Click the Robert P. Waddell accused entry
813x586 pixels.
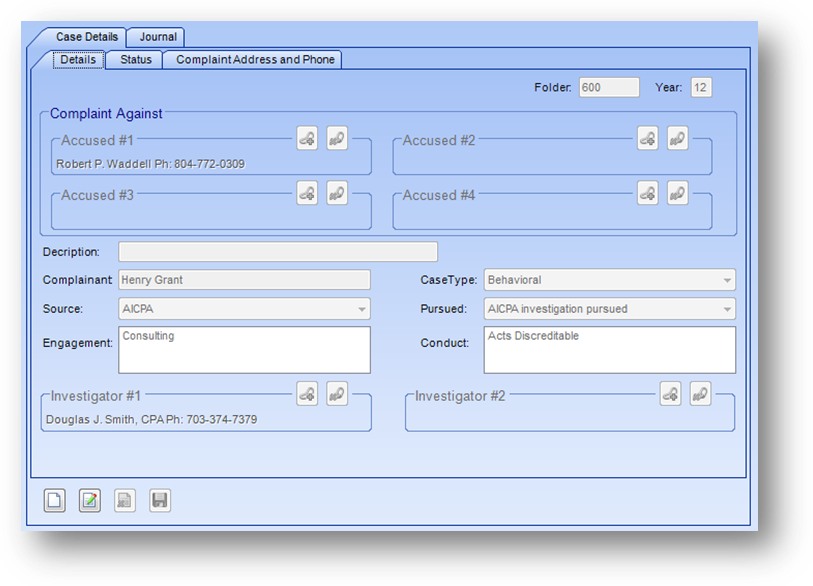[x=150, y=164]
